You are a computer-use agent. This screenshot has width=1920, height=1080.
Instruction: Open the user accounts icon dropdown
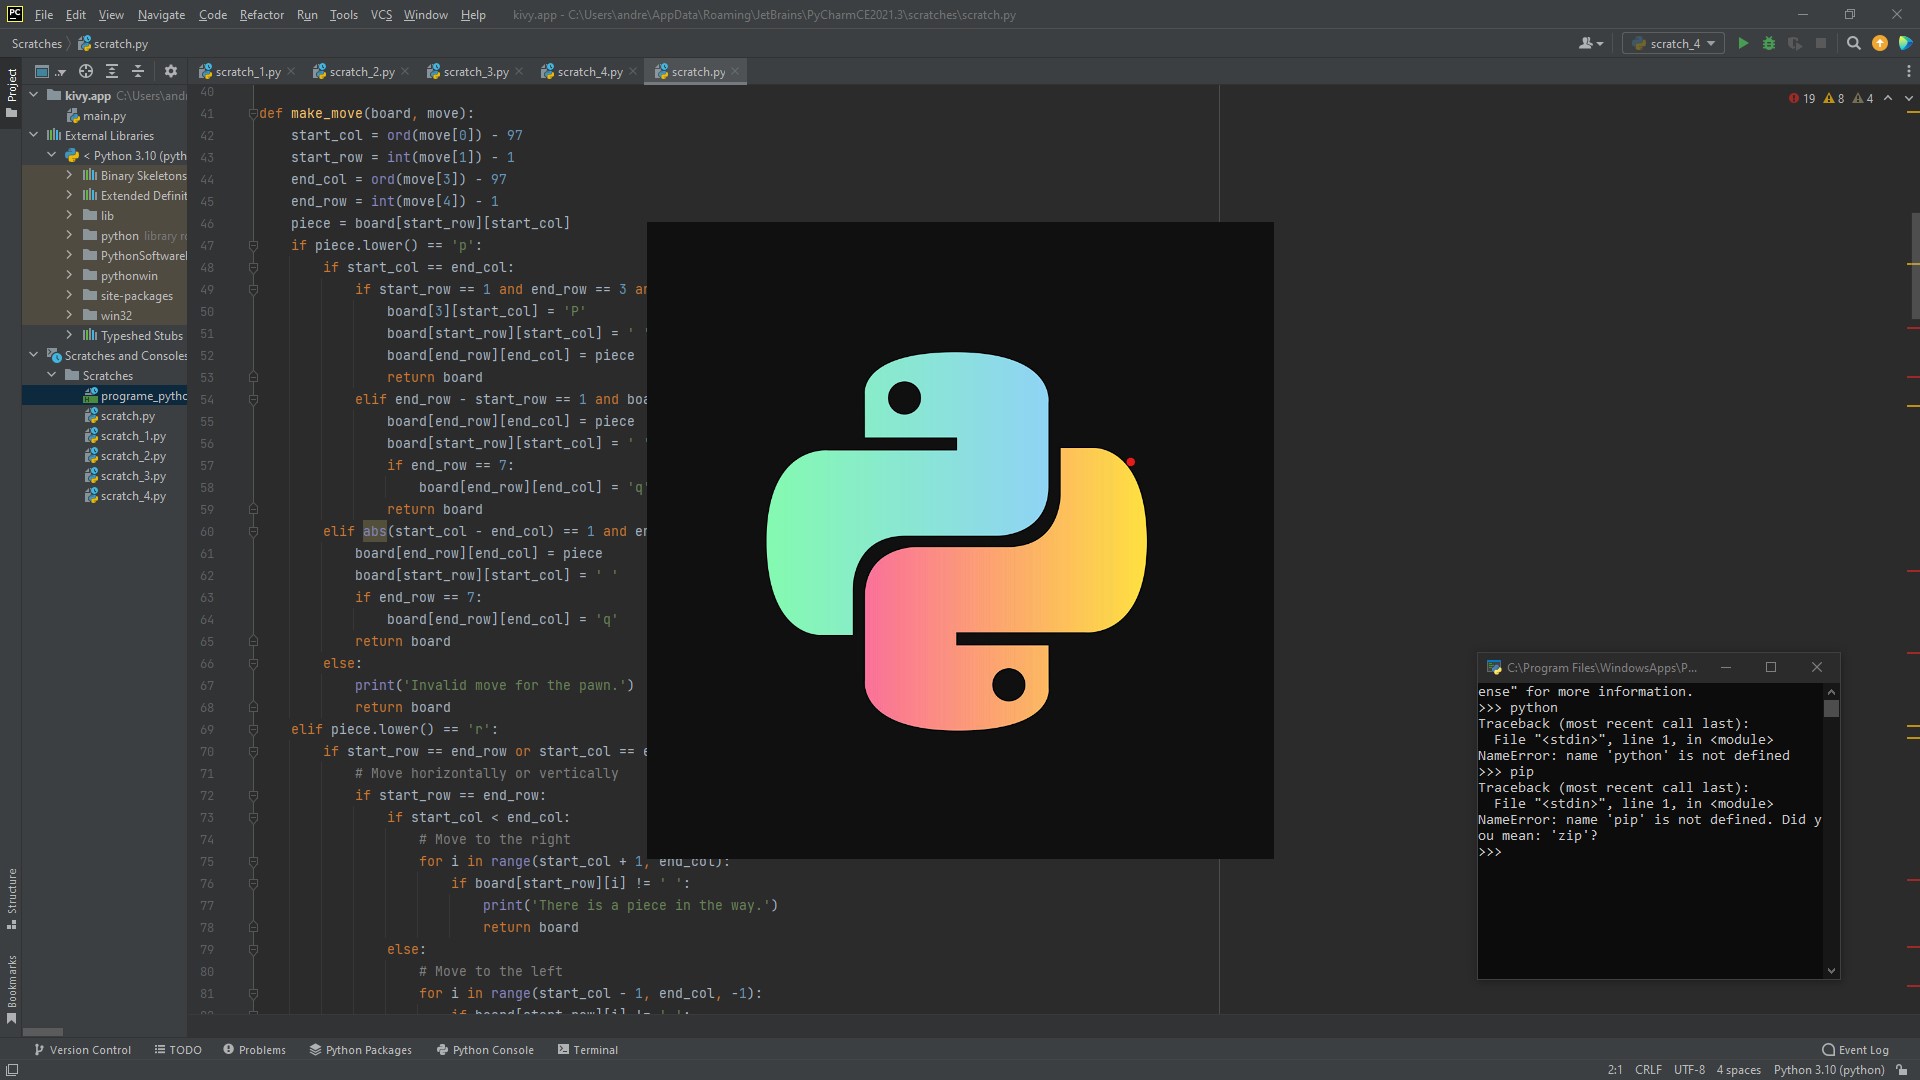pyautogui.click(x=1590, y=43)
